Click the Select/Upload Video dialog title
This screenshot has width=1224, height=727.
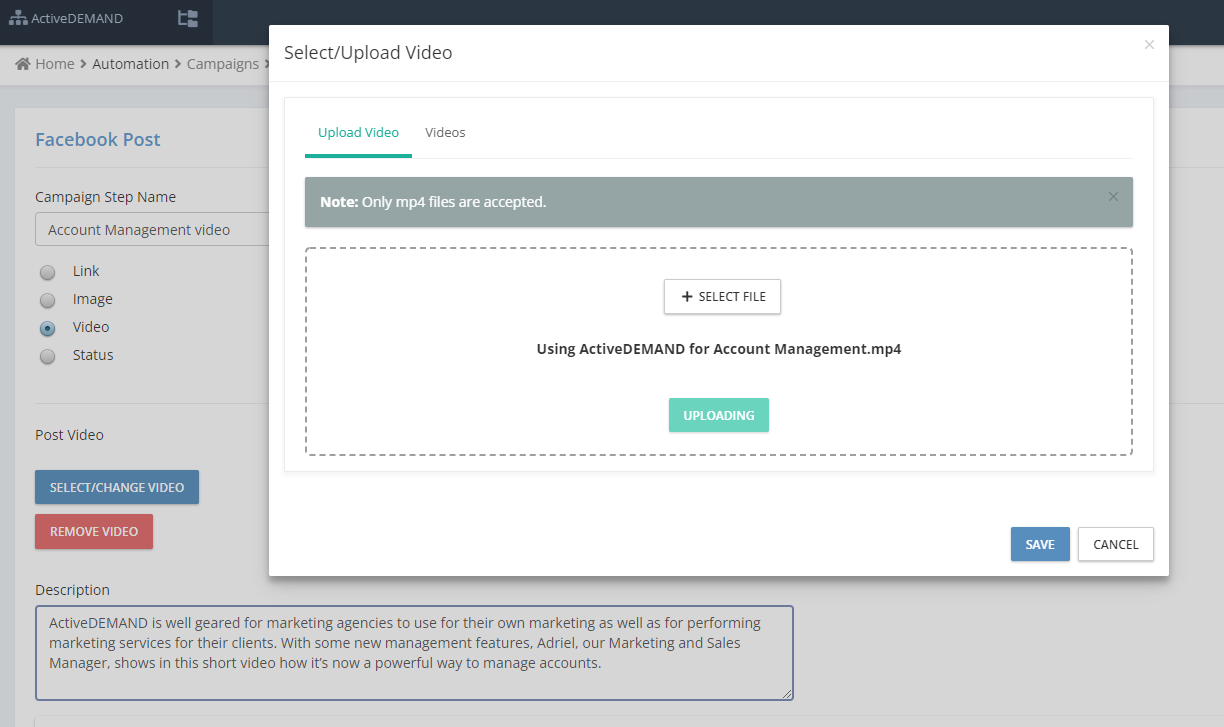[368, 53]
